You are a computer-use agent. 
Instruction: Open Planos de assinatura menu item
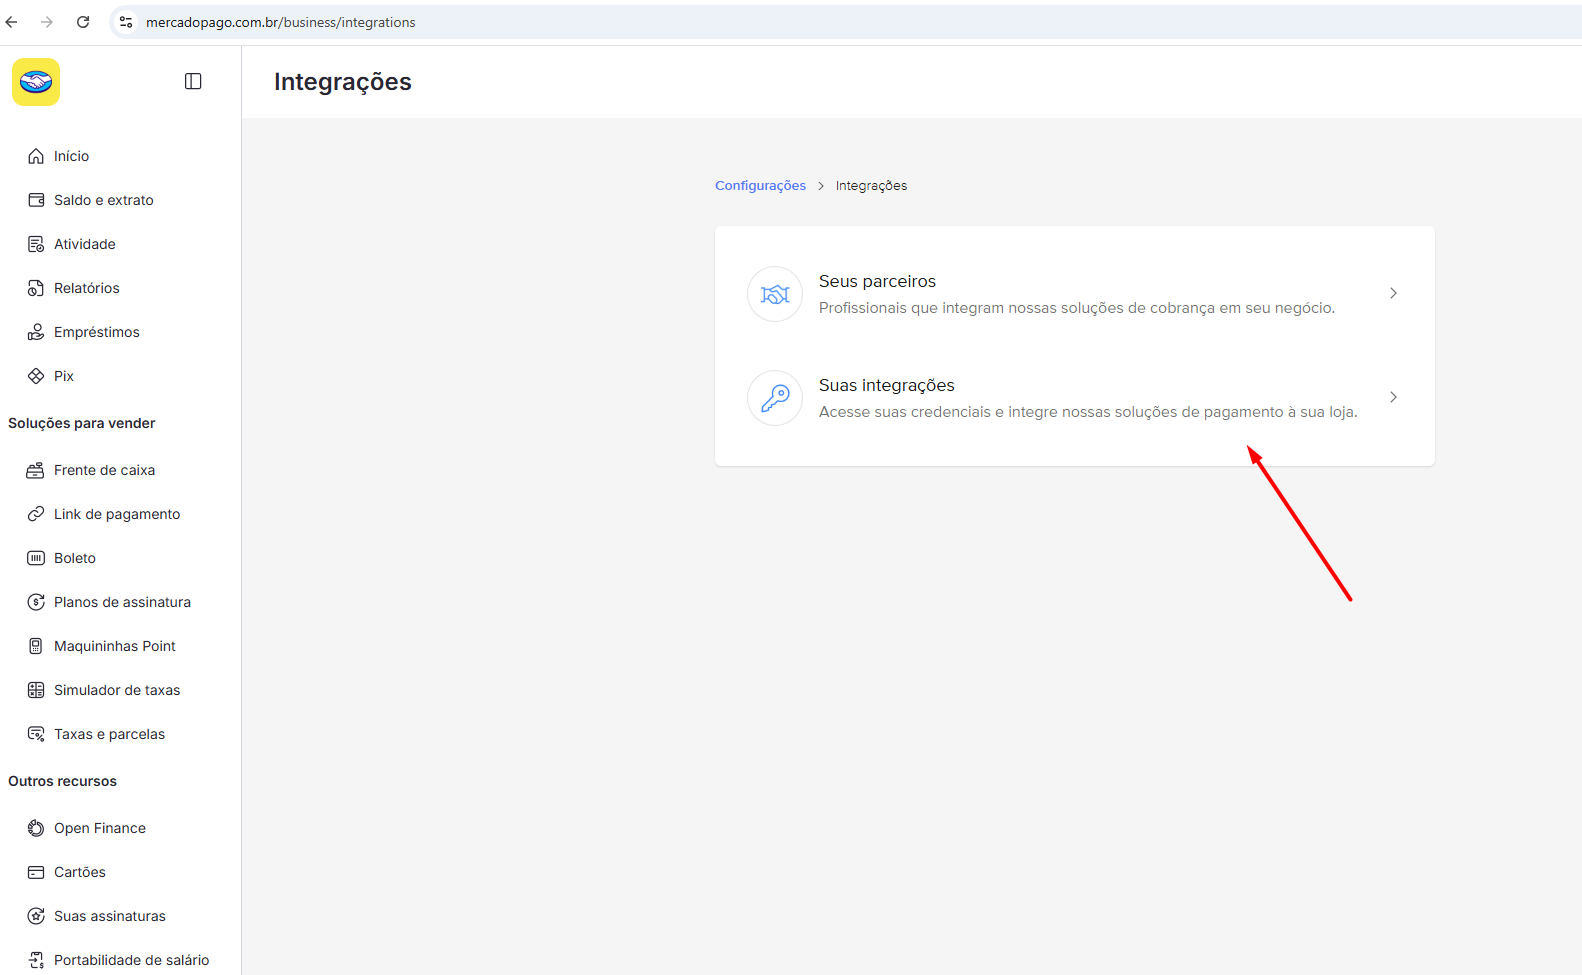pyautogui.click(x=120, y=602)
